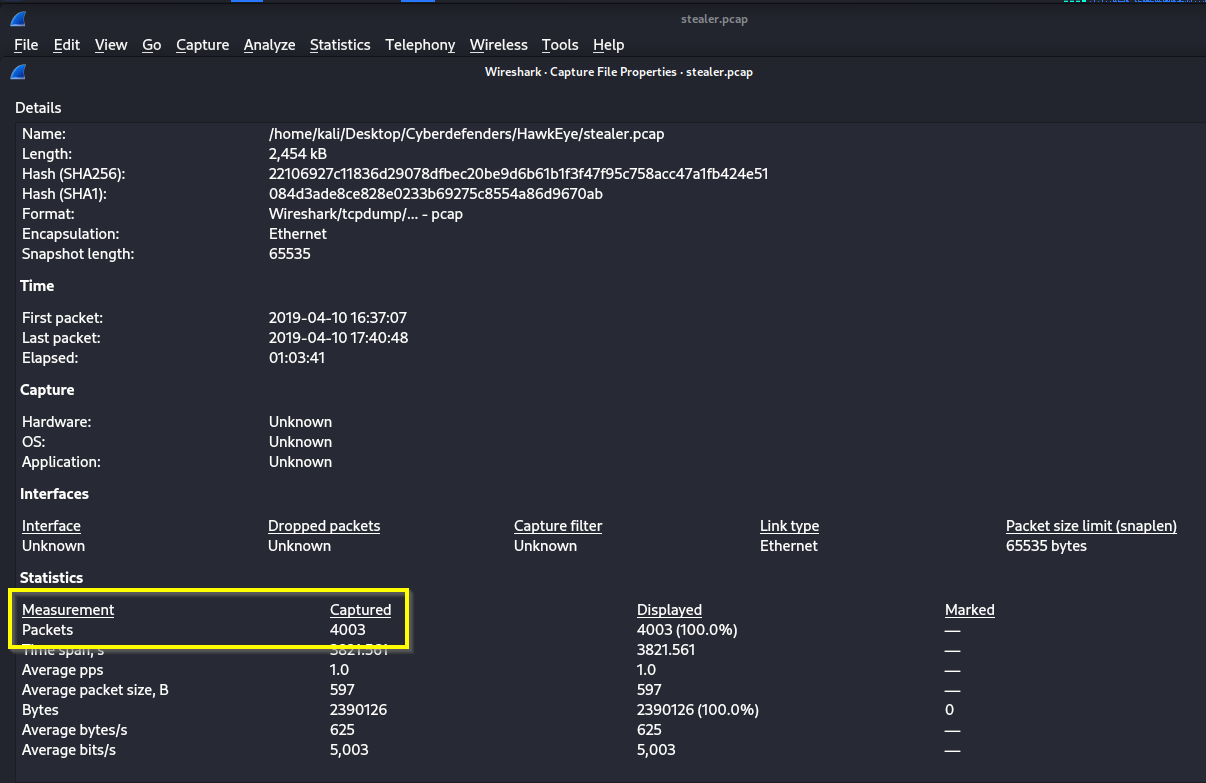Viewport: 1206px width, 783px height.
Task: Open the Edit menu
Action: click(67, 45)
